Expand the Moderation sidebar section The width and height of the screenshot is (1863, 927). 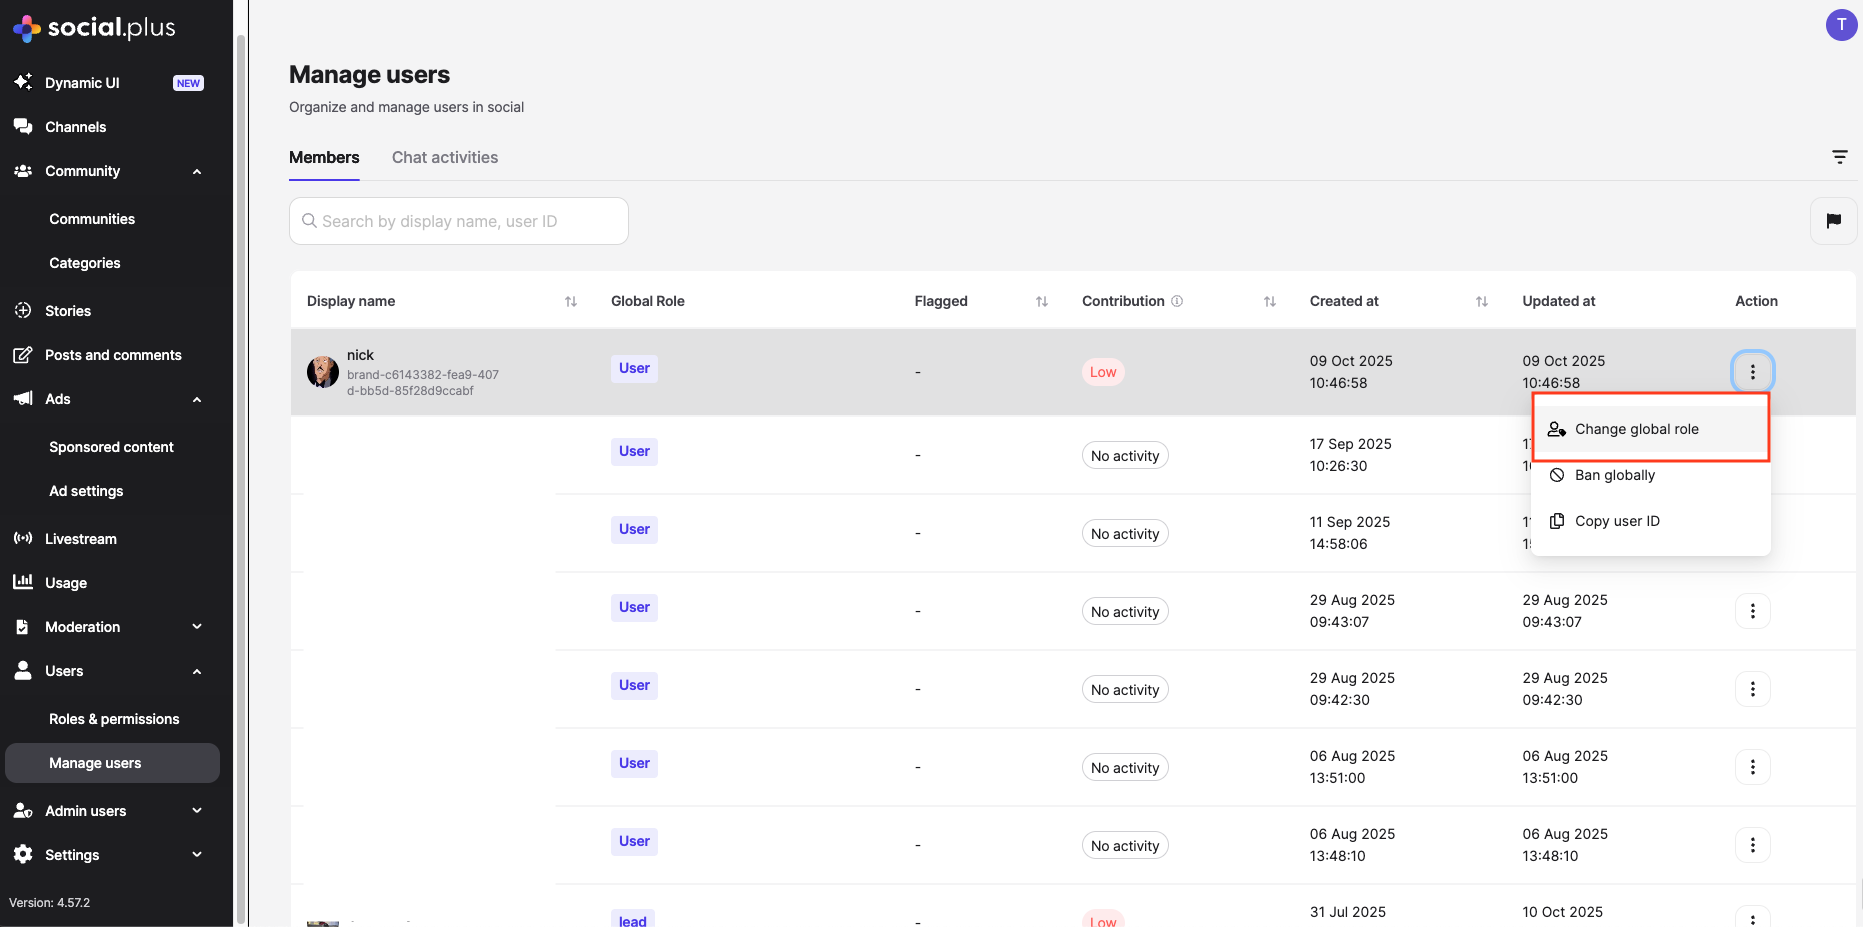(x=197, y=627)
